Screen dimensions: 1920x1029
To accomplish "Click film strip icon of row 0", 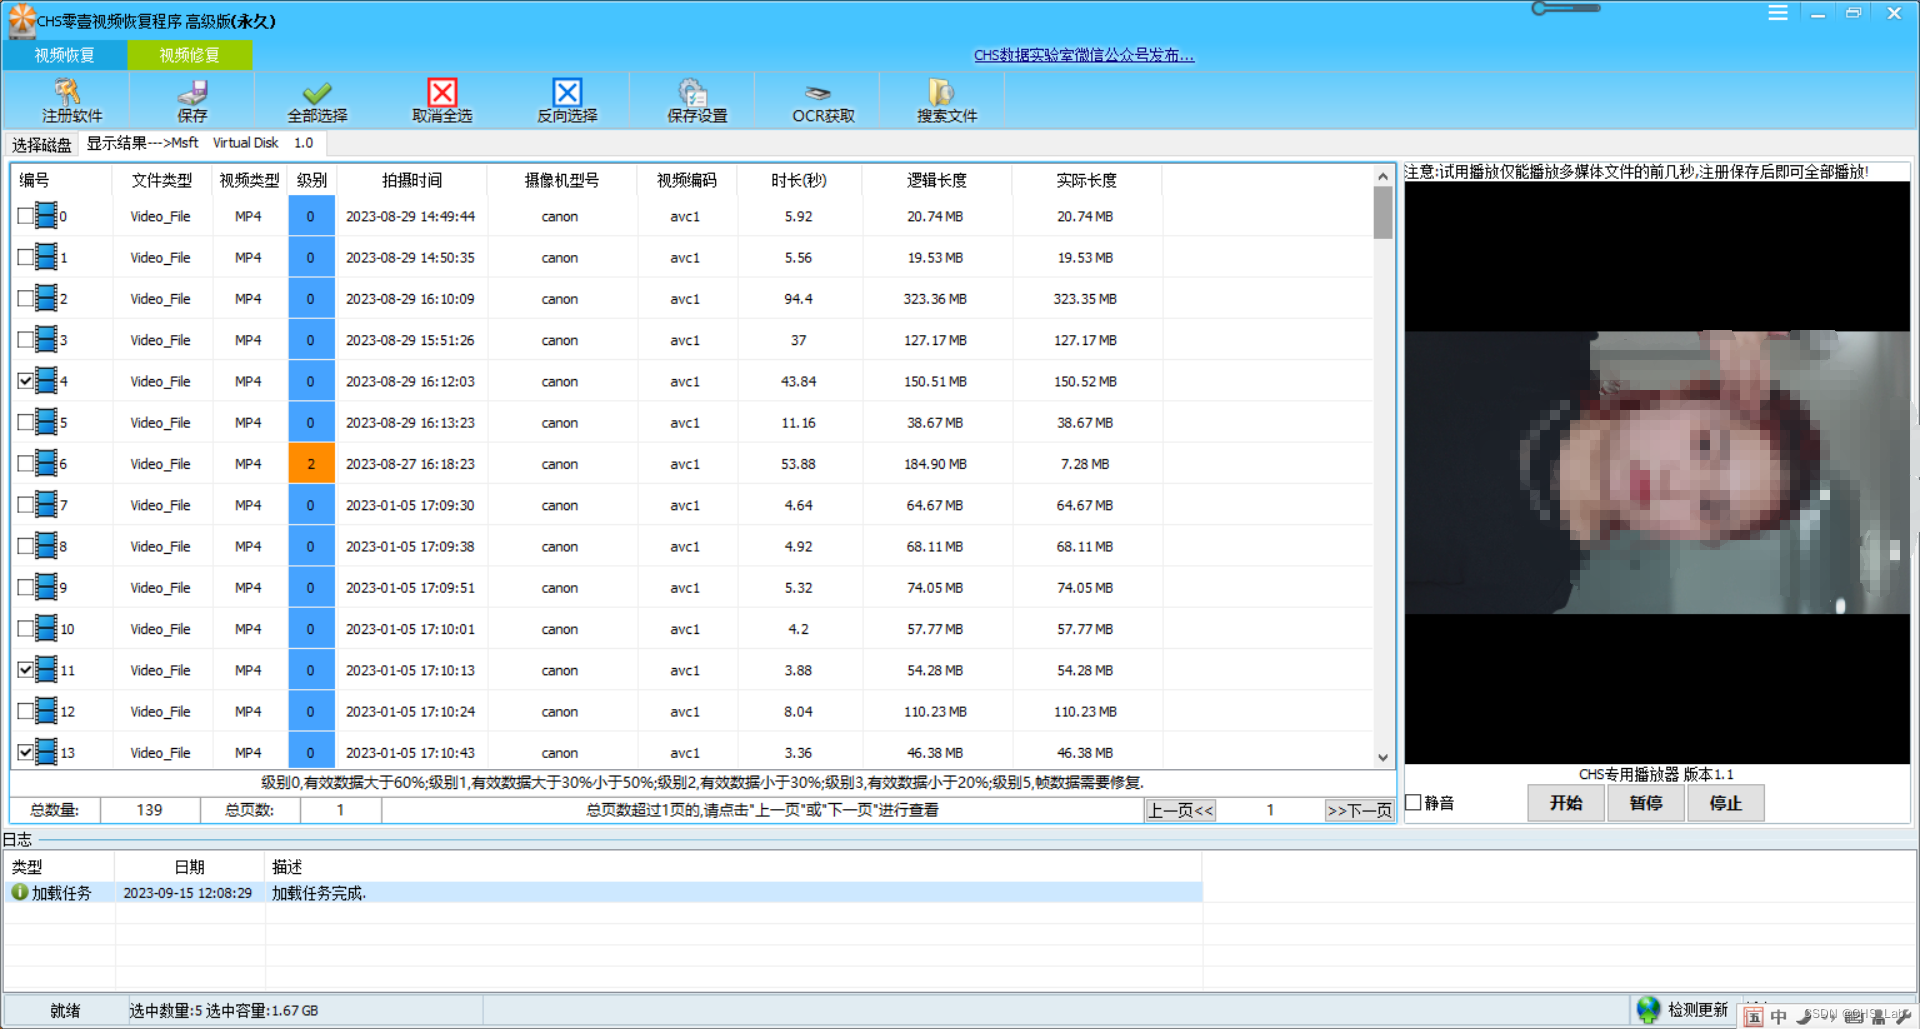I will [46, 215].
